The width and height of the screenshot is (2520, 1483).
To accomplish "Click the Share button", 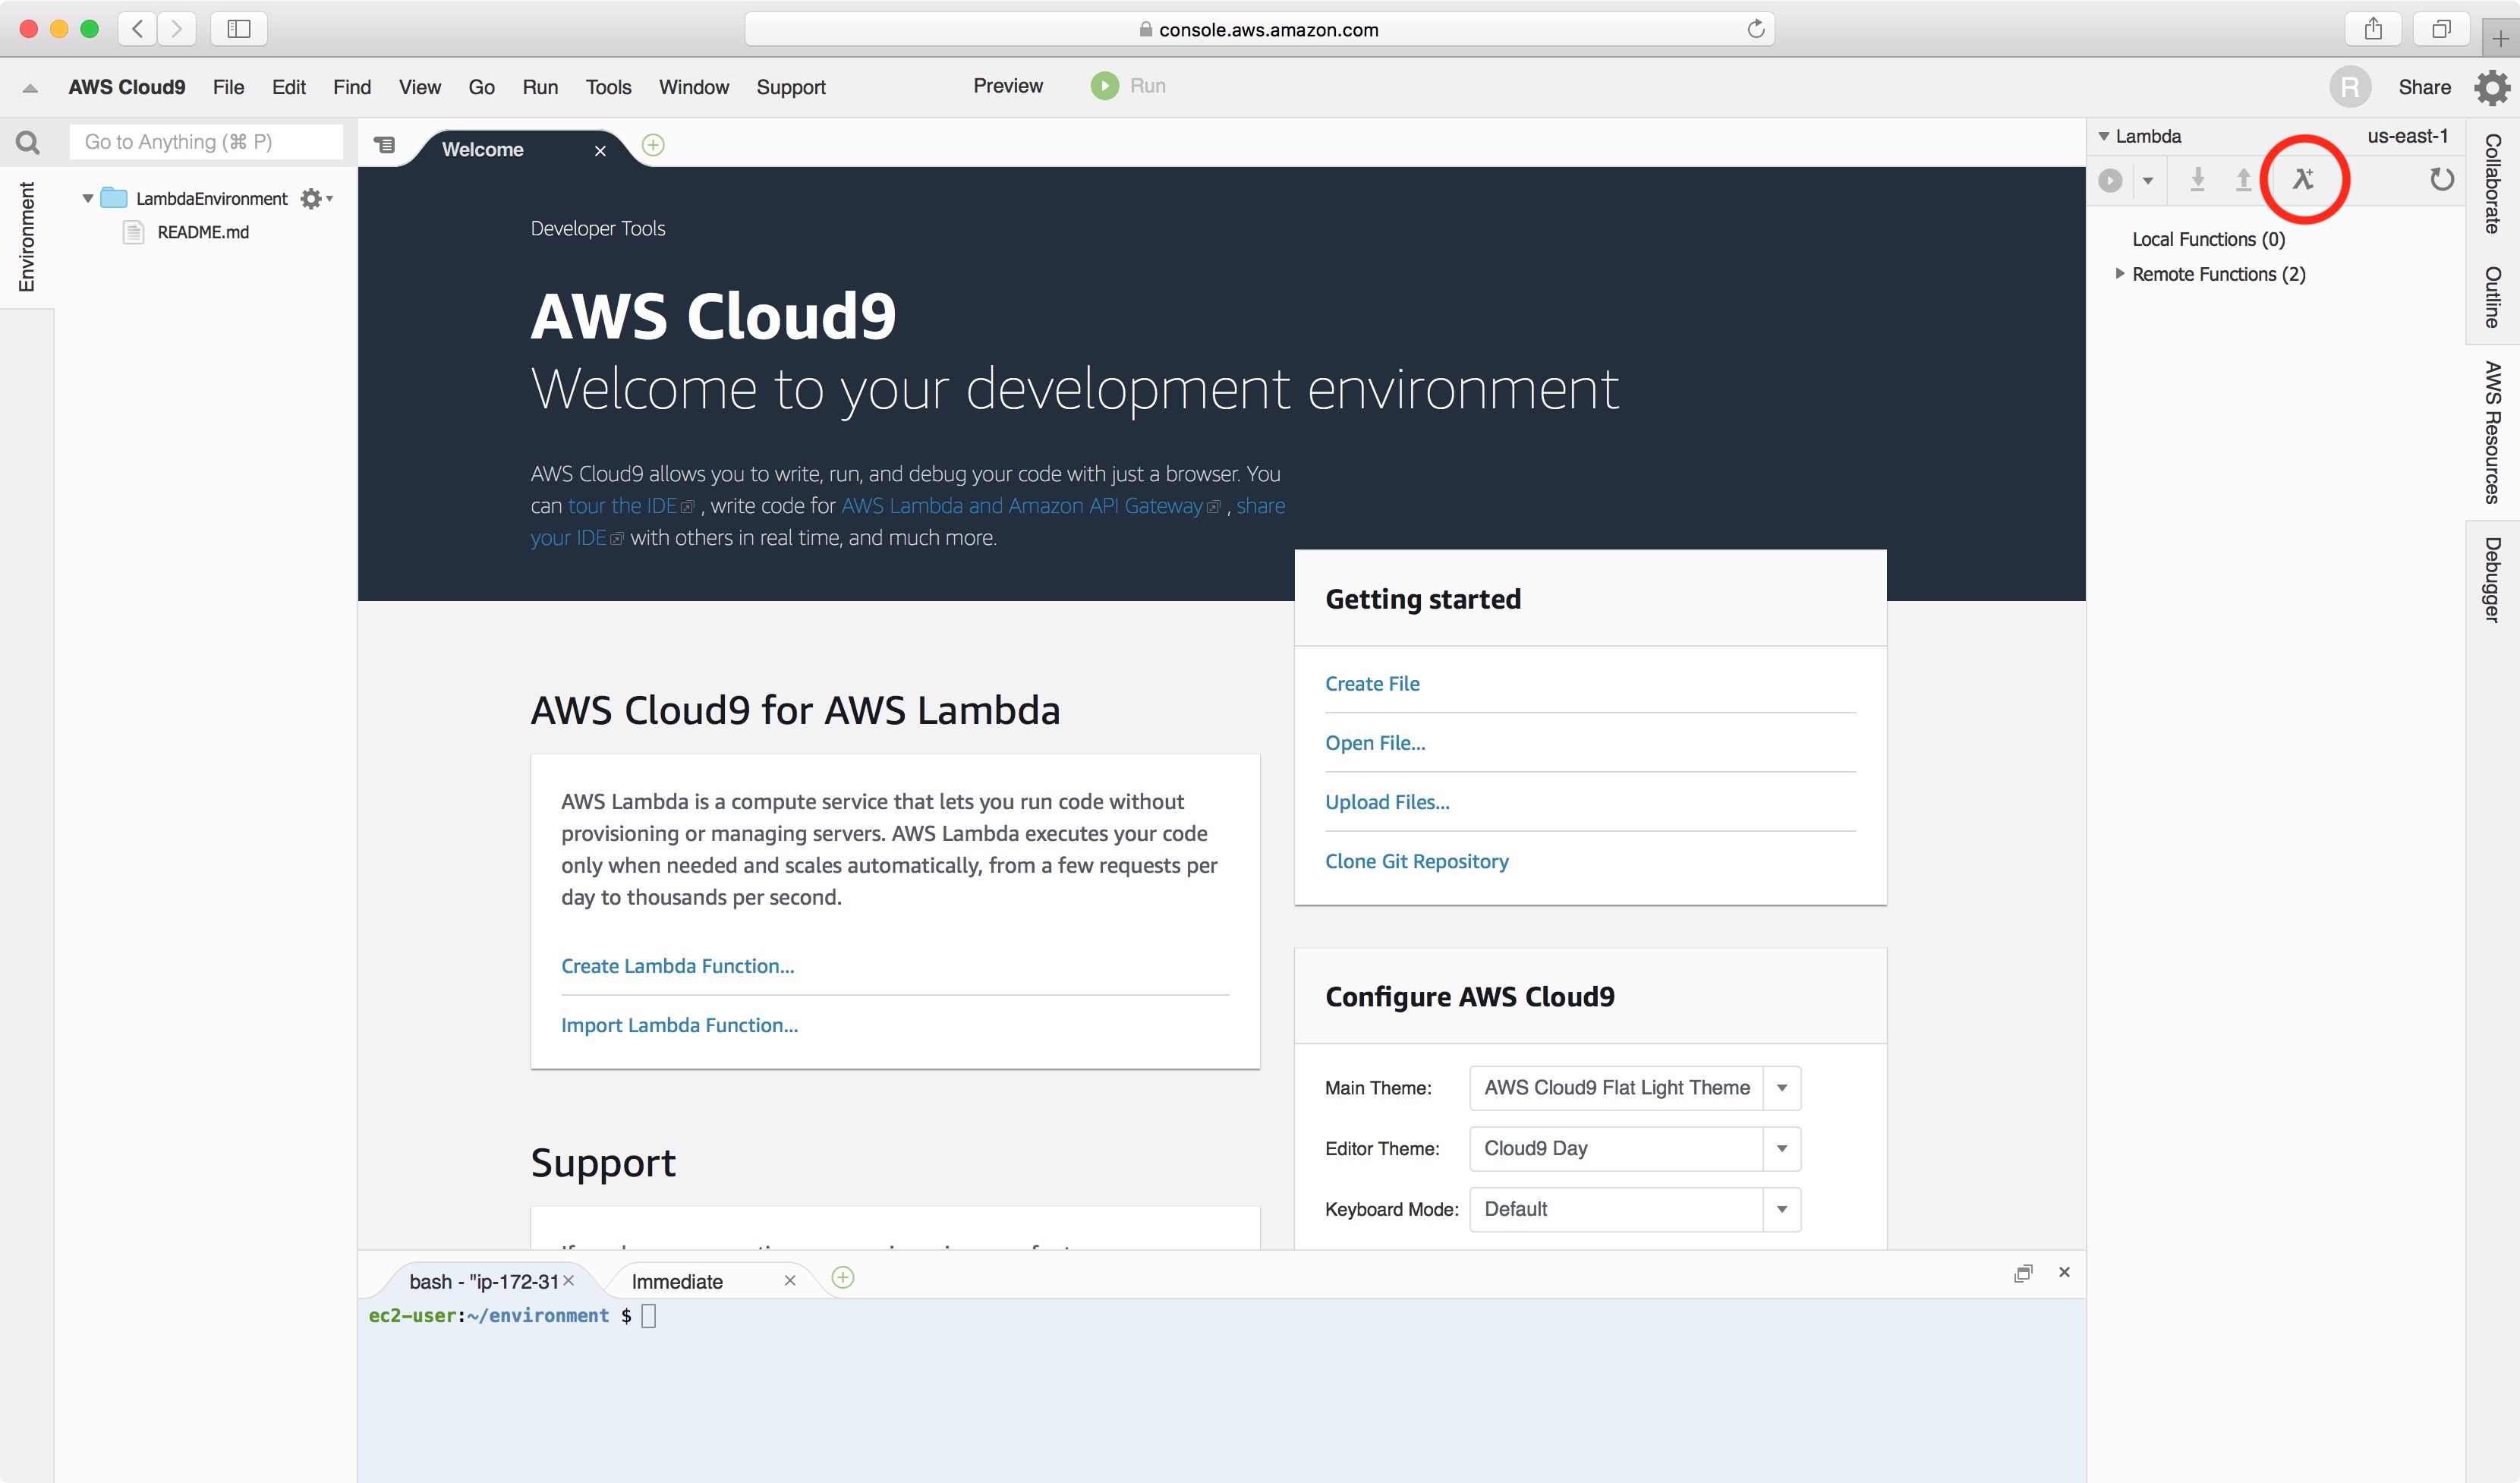I will 2424,87.
